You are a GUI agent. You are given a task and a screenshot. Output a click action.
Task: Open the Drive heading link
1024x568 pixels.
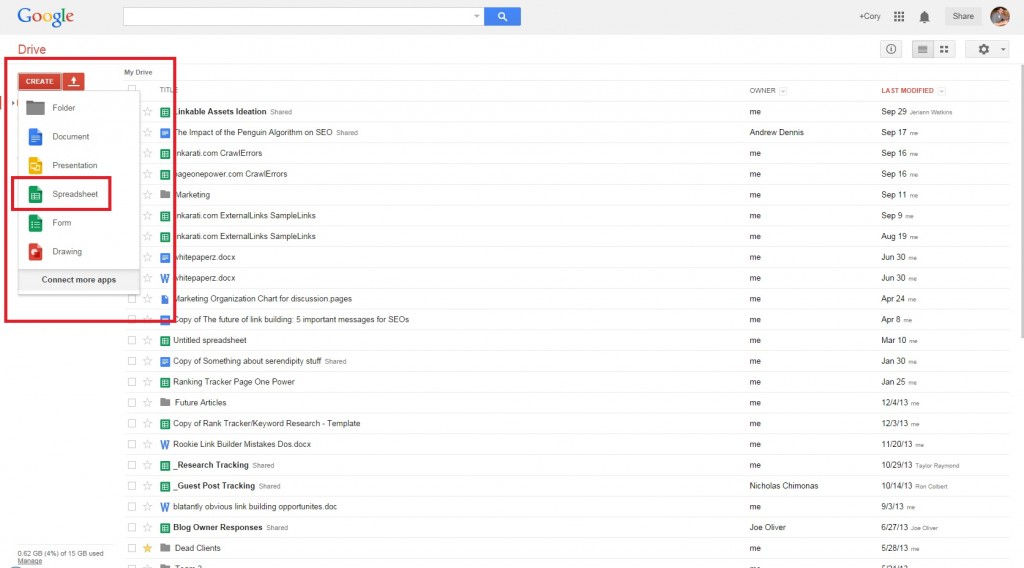point(31,50)
